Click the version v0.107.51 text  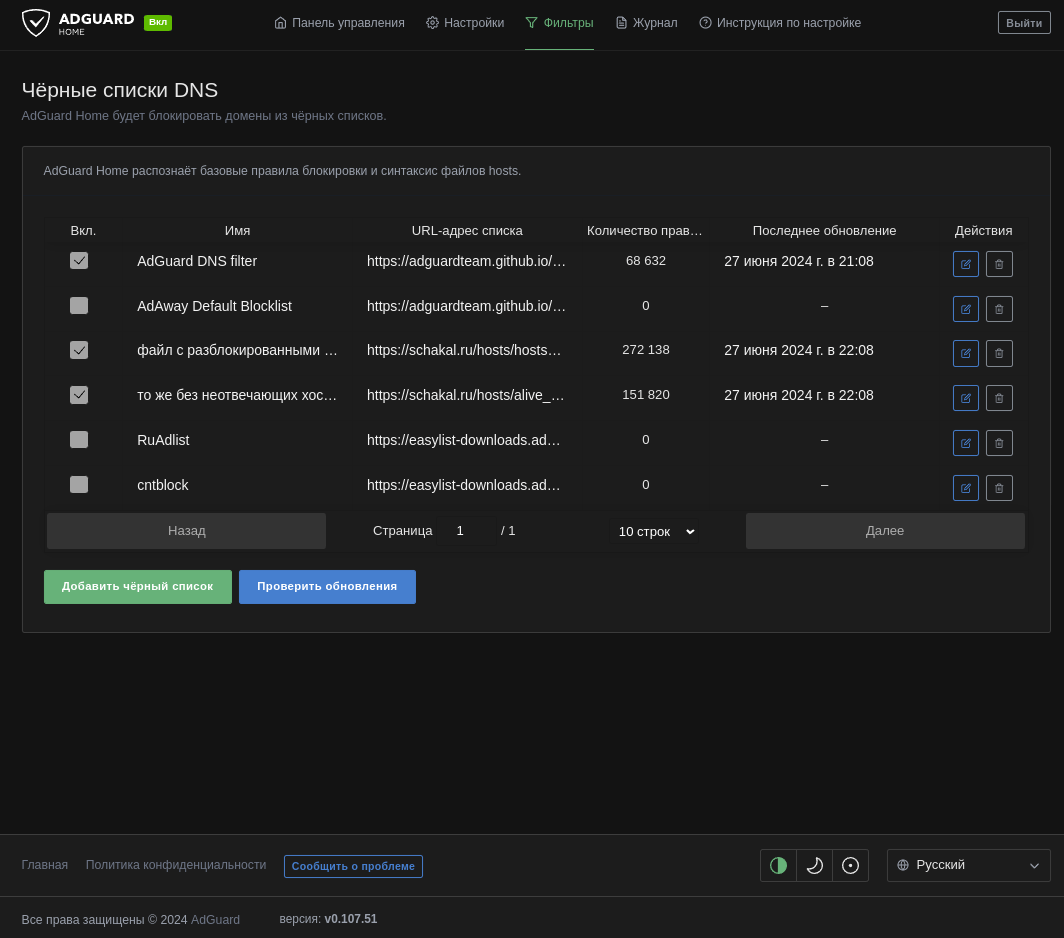pyautogui.click(x=351, y=919)
